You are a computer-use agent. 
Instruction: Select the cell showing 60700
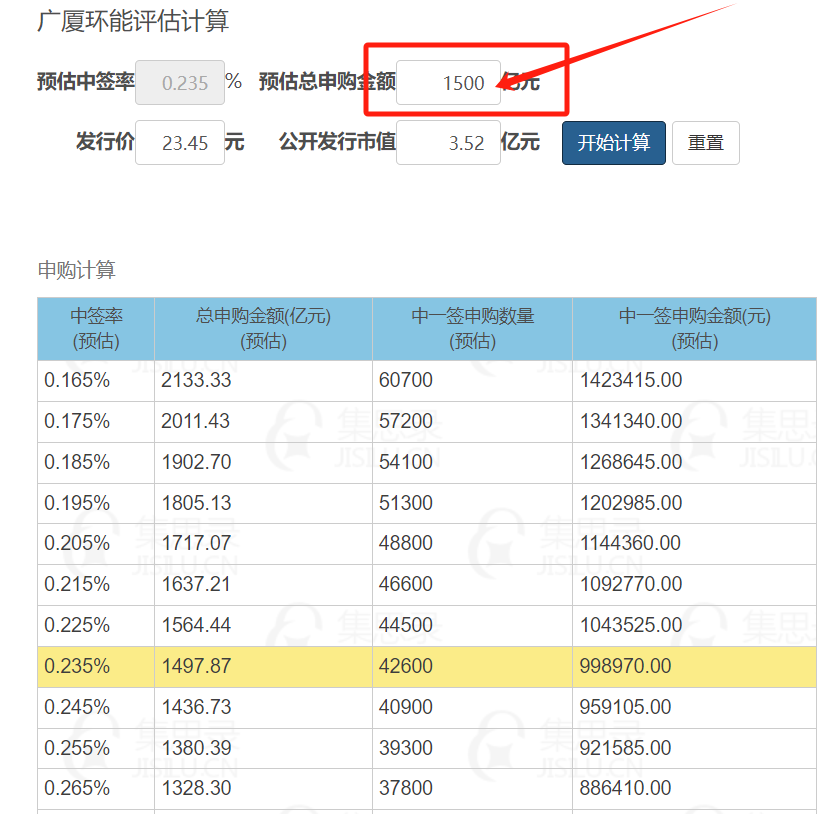472,381
